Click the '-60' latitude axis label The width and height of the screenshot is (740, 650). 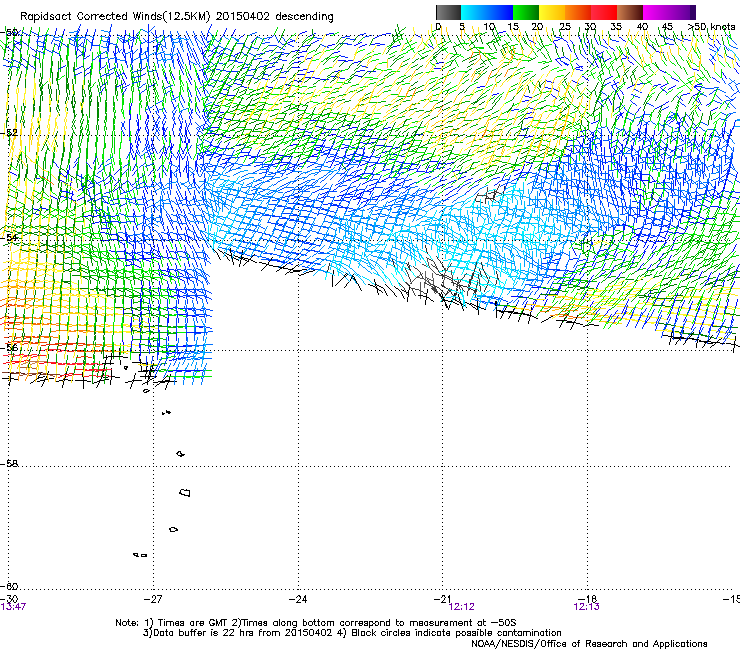click(x=9, y=586)
